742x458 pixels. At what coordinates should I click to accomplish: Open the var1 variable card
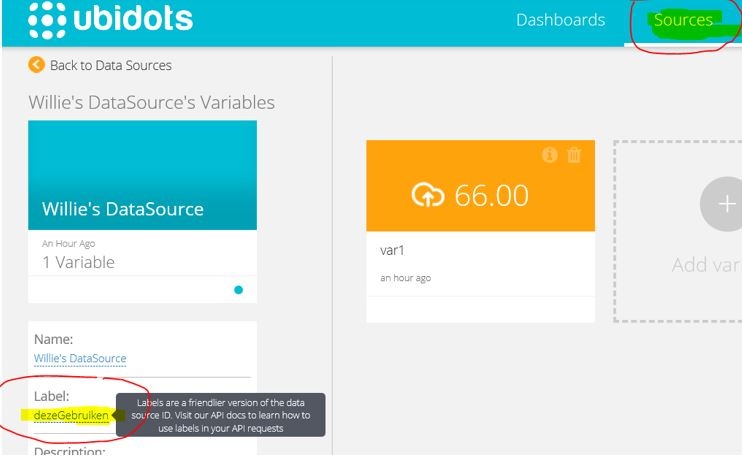click(x=480, y=231)
